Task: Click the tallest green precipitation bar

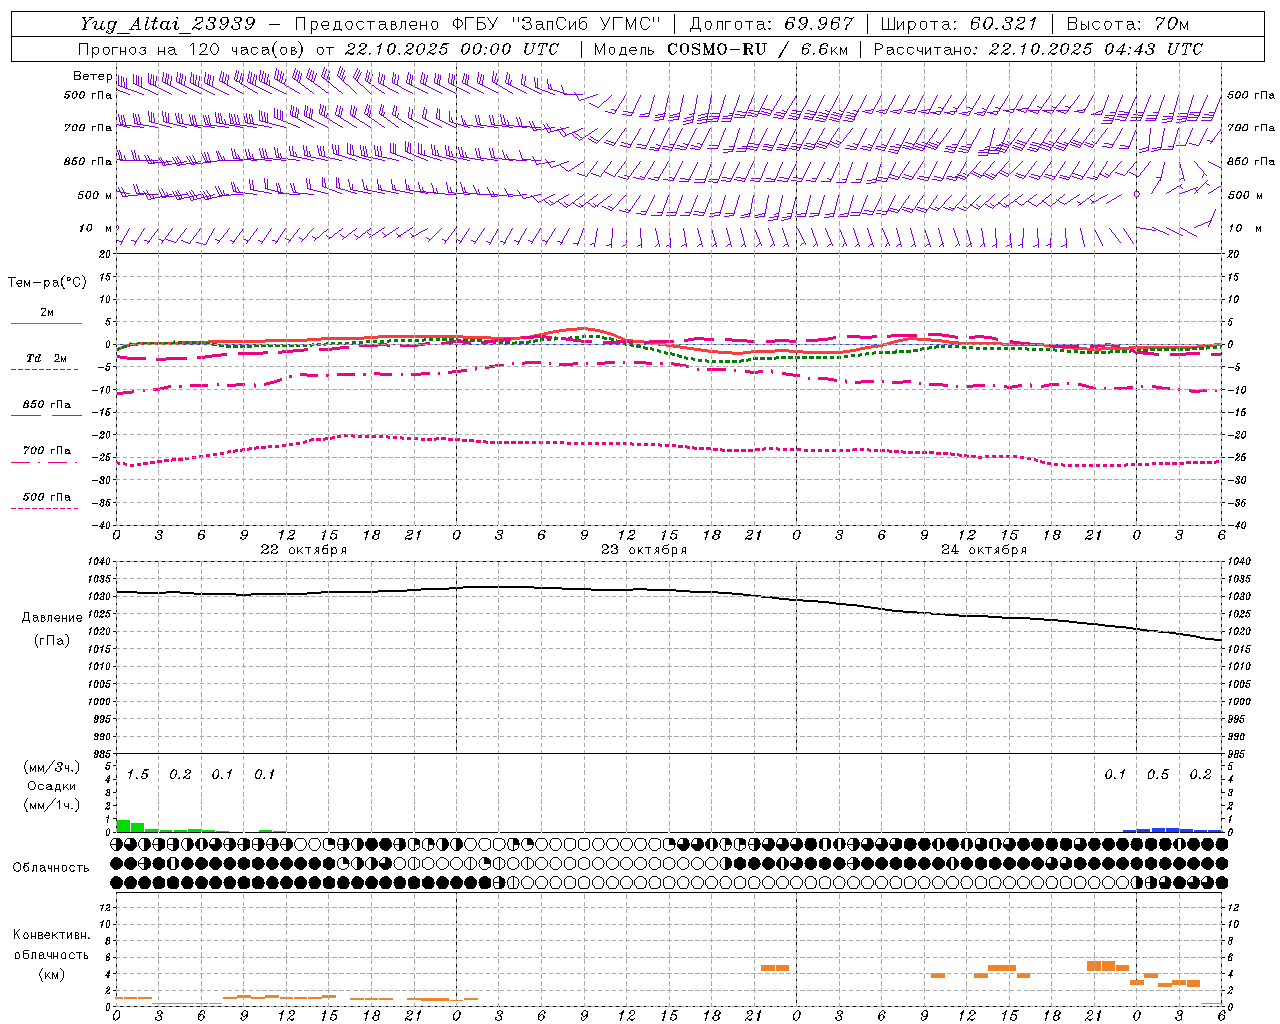Action: (x=123, y=826)
